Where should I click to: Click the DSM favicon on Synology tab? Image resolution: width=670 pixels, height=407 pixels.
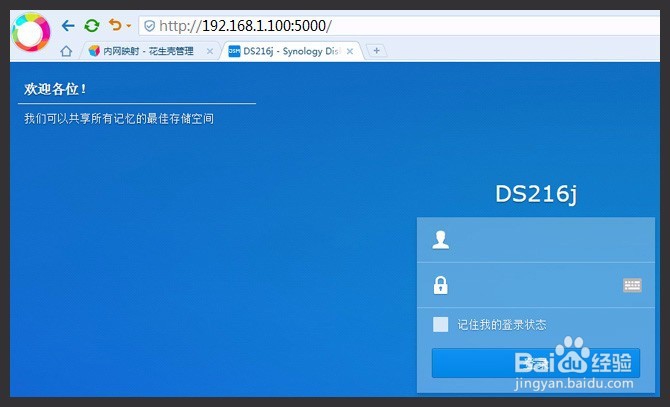[x=234, y=51]
